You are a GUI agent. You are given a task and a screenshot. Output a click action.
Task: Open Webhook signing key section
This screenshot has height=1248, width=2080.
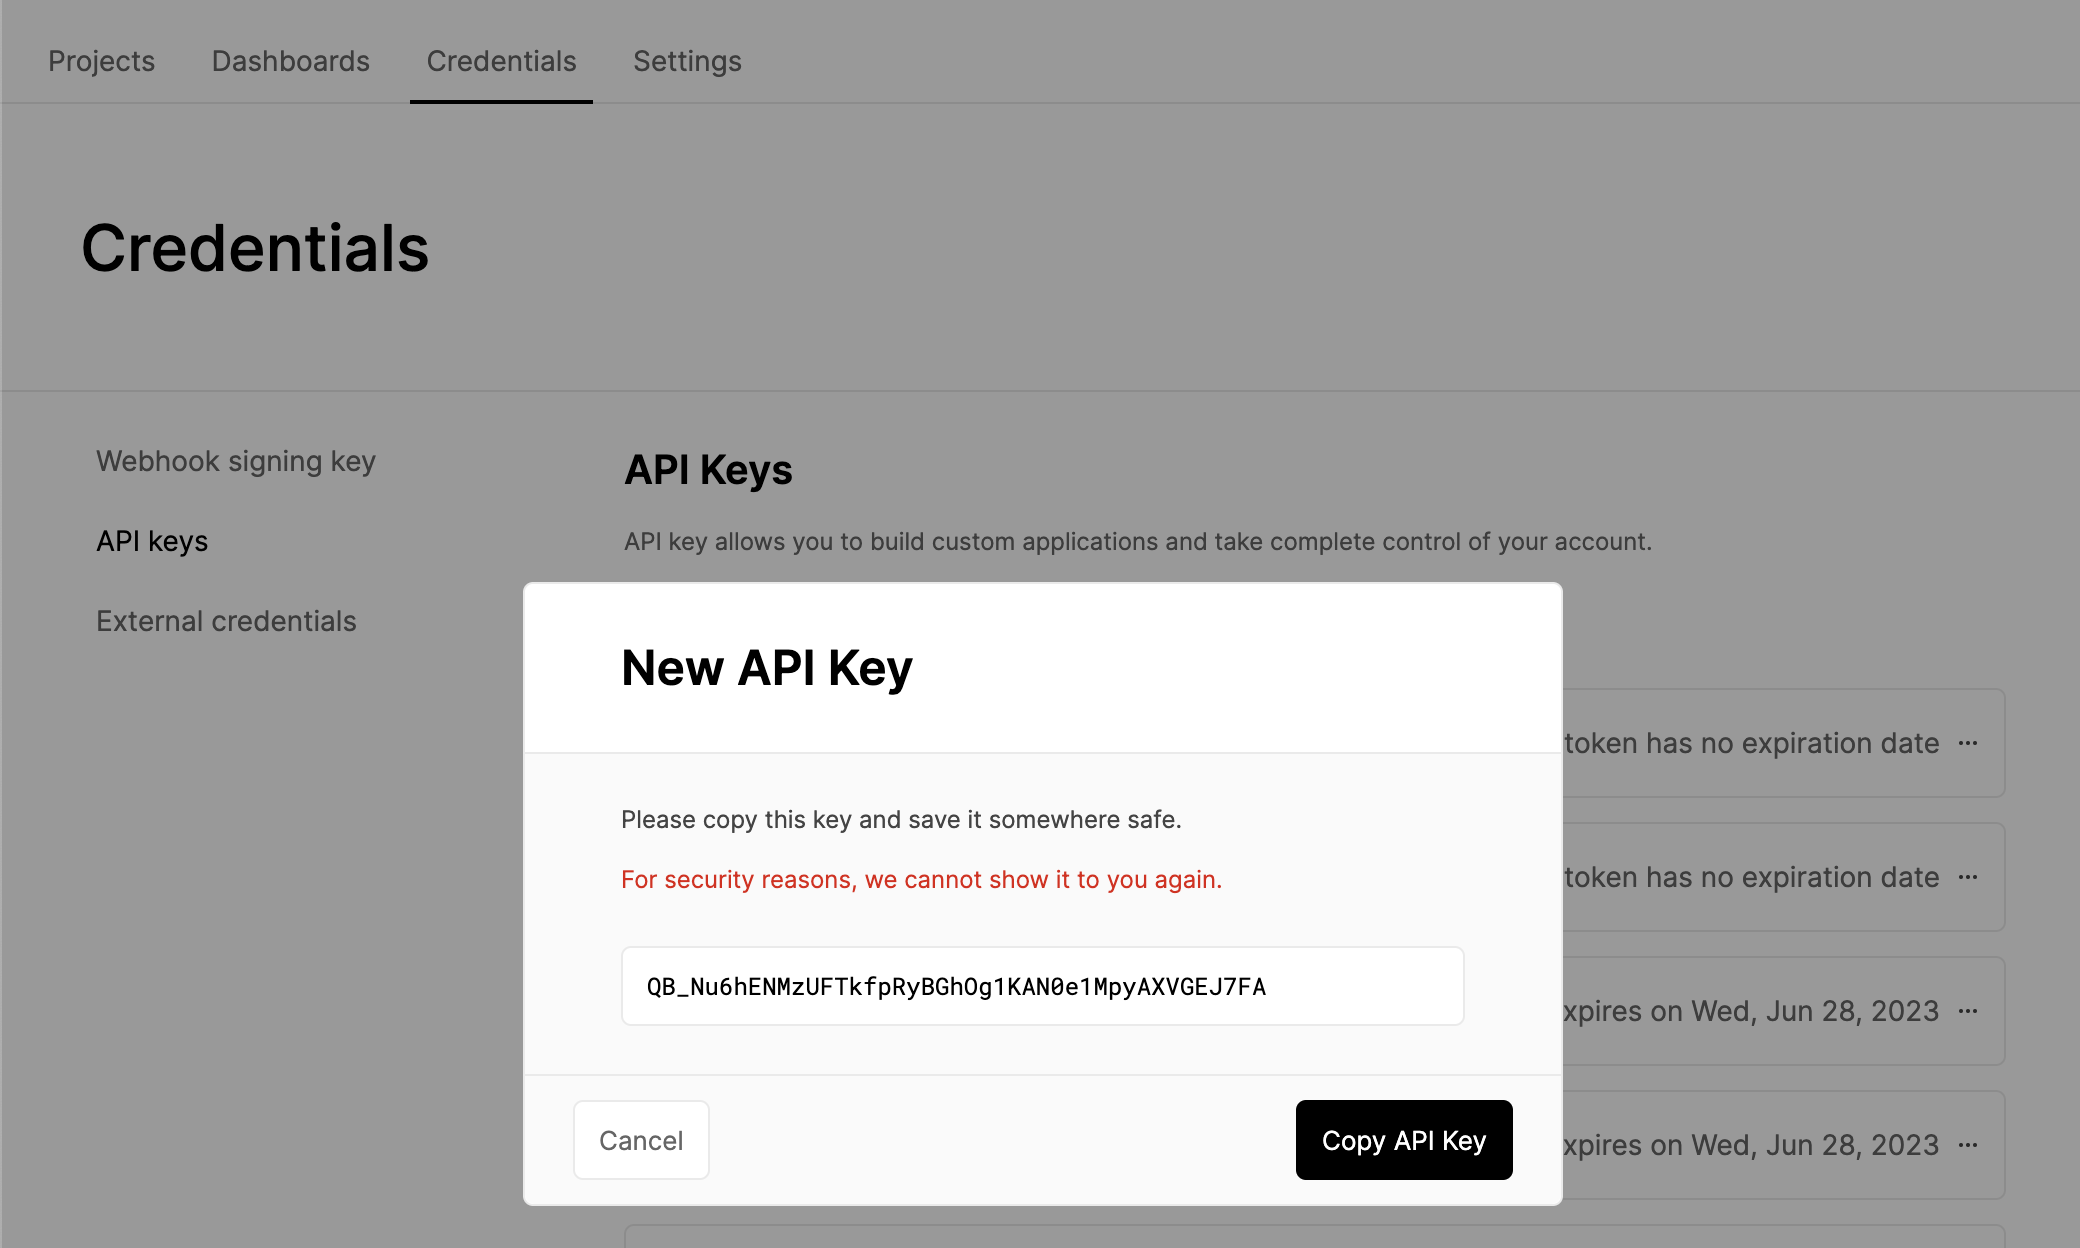tap(236, 461)
